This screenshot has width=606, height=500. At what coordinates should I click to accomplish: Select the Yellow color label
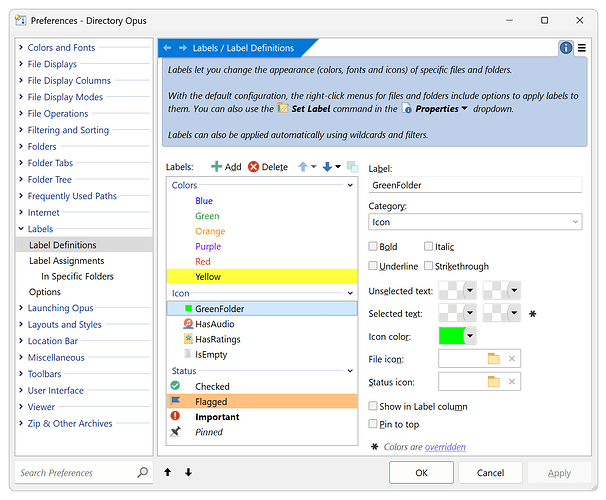pos(262,276)
